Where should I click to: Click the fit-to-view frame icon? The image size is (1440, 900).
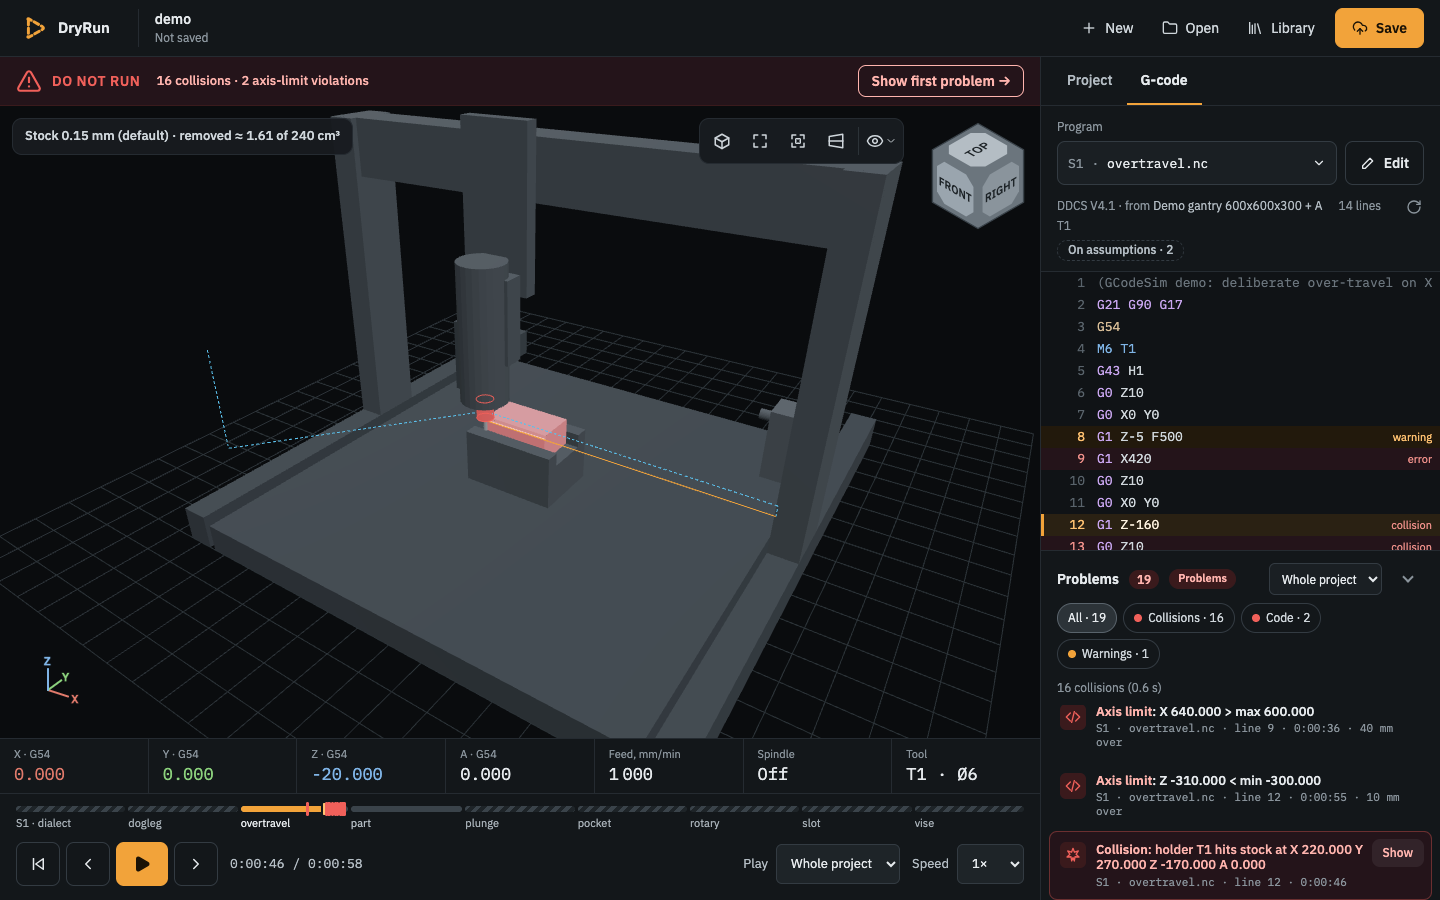click(760, 141)
